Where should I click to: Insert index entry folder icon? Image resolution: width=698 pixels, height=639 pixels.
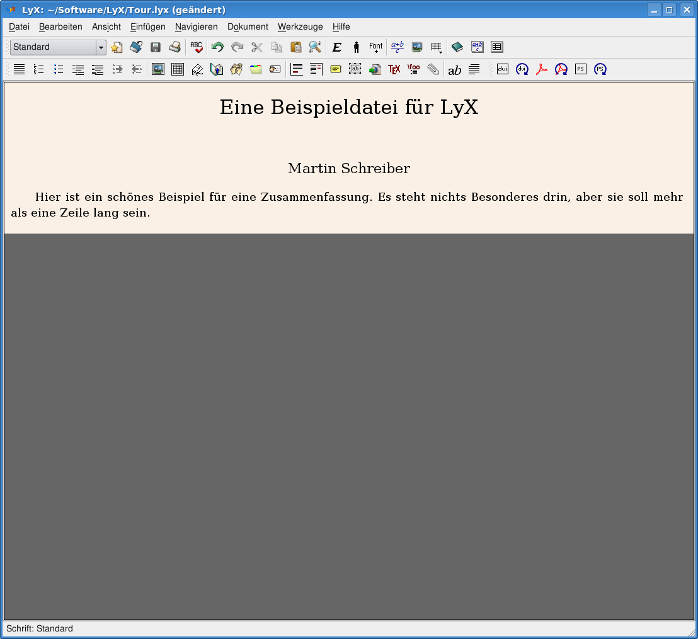(x=256, y=69)
